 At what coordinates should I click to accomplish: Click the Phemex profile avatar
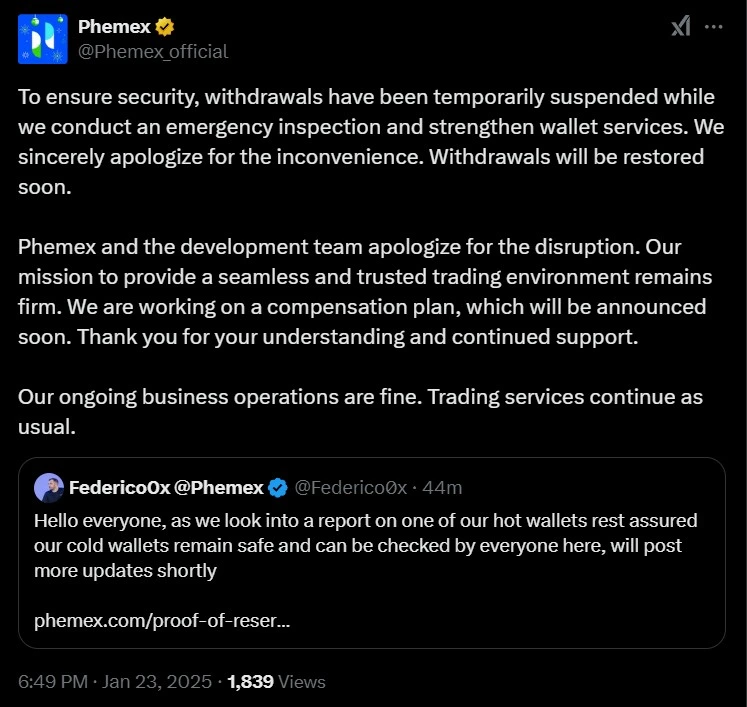point(43,39)
